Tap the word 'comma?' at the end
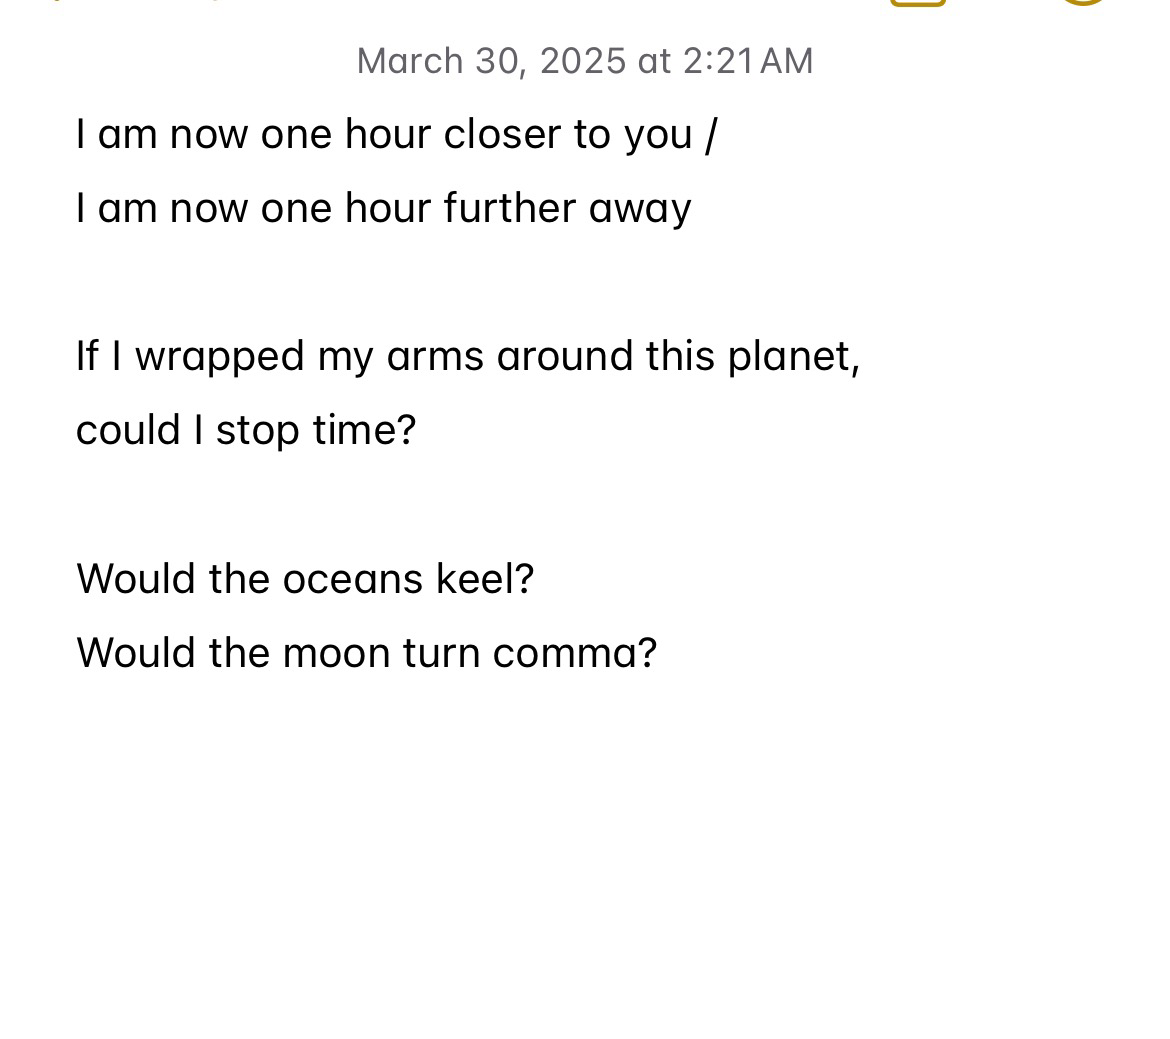The image size is (1170, 1039). point(575,653)
